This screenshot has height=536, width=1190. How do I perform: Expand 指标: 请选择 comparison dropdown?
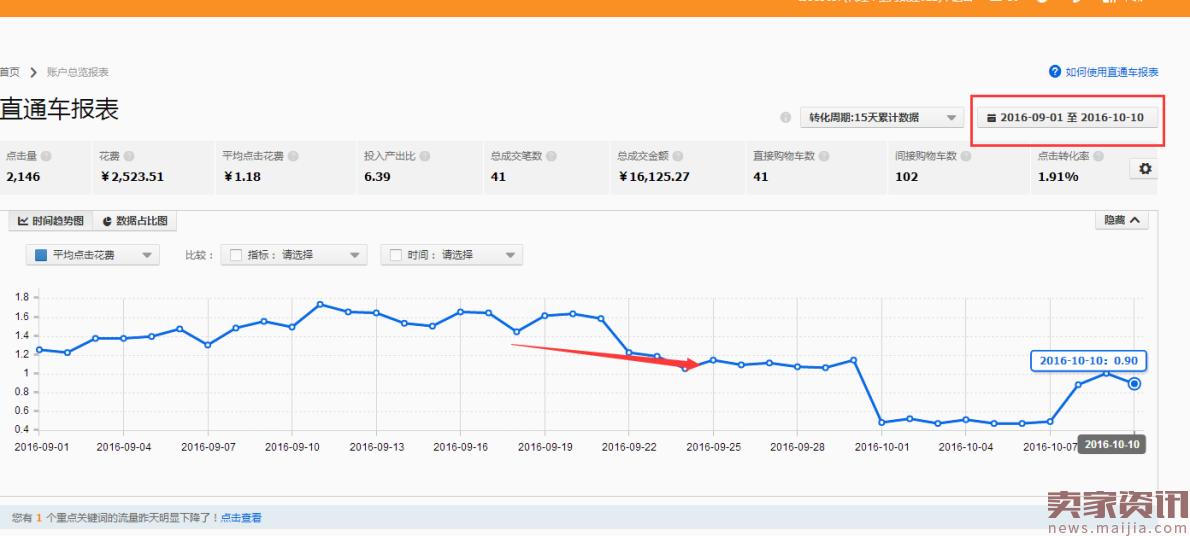294,255
